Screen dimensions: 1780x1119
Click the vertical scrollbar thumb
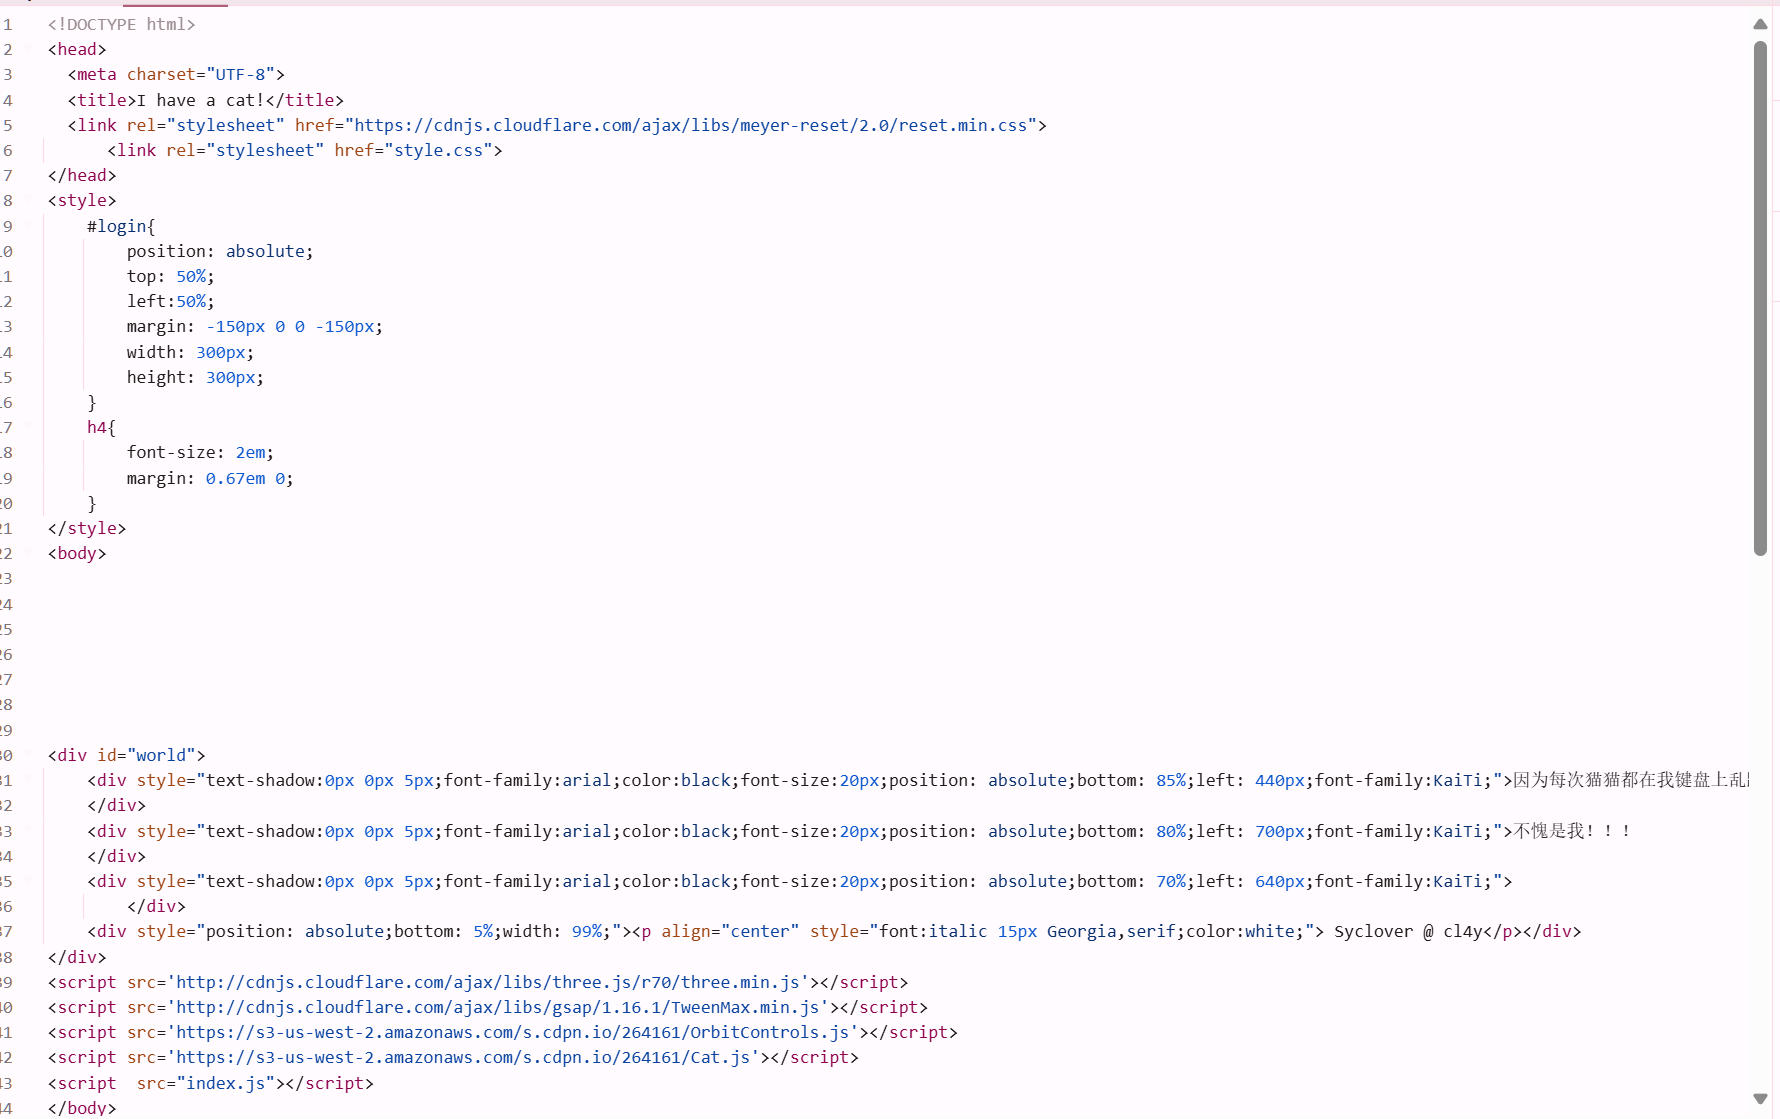(1760, 298)
